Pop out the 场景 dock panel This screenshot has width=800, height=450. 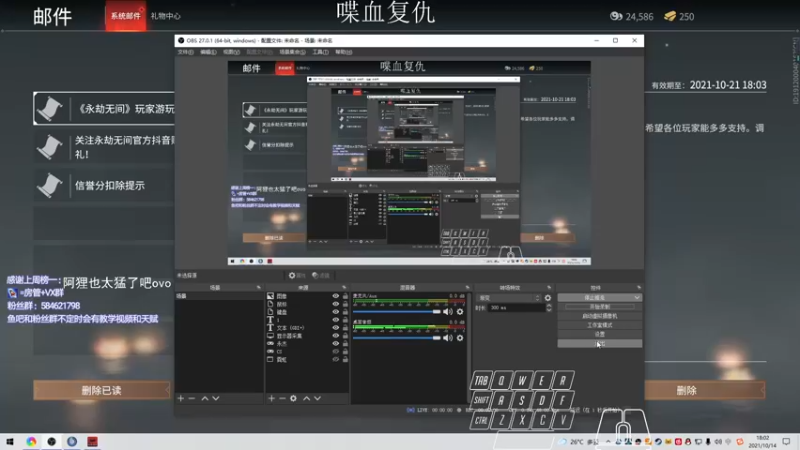click(259, 288)
